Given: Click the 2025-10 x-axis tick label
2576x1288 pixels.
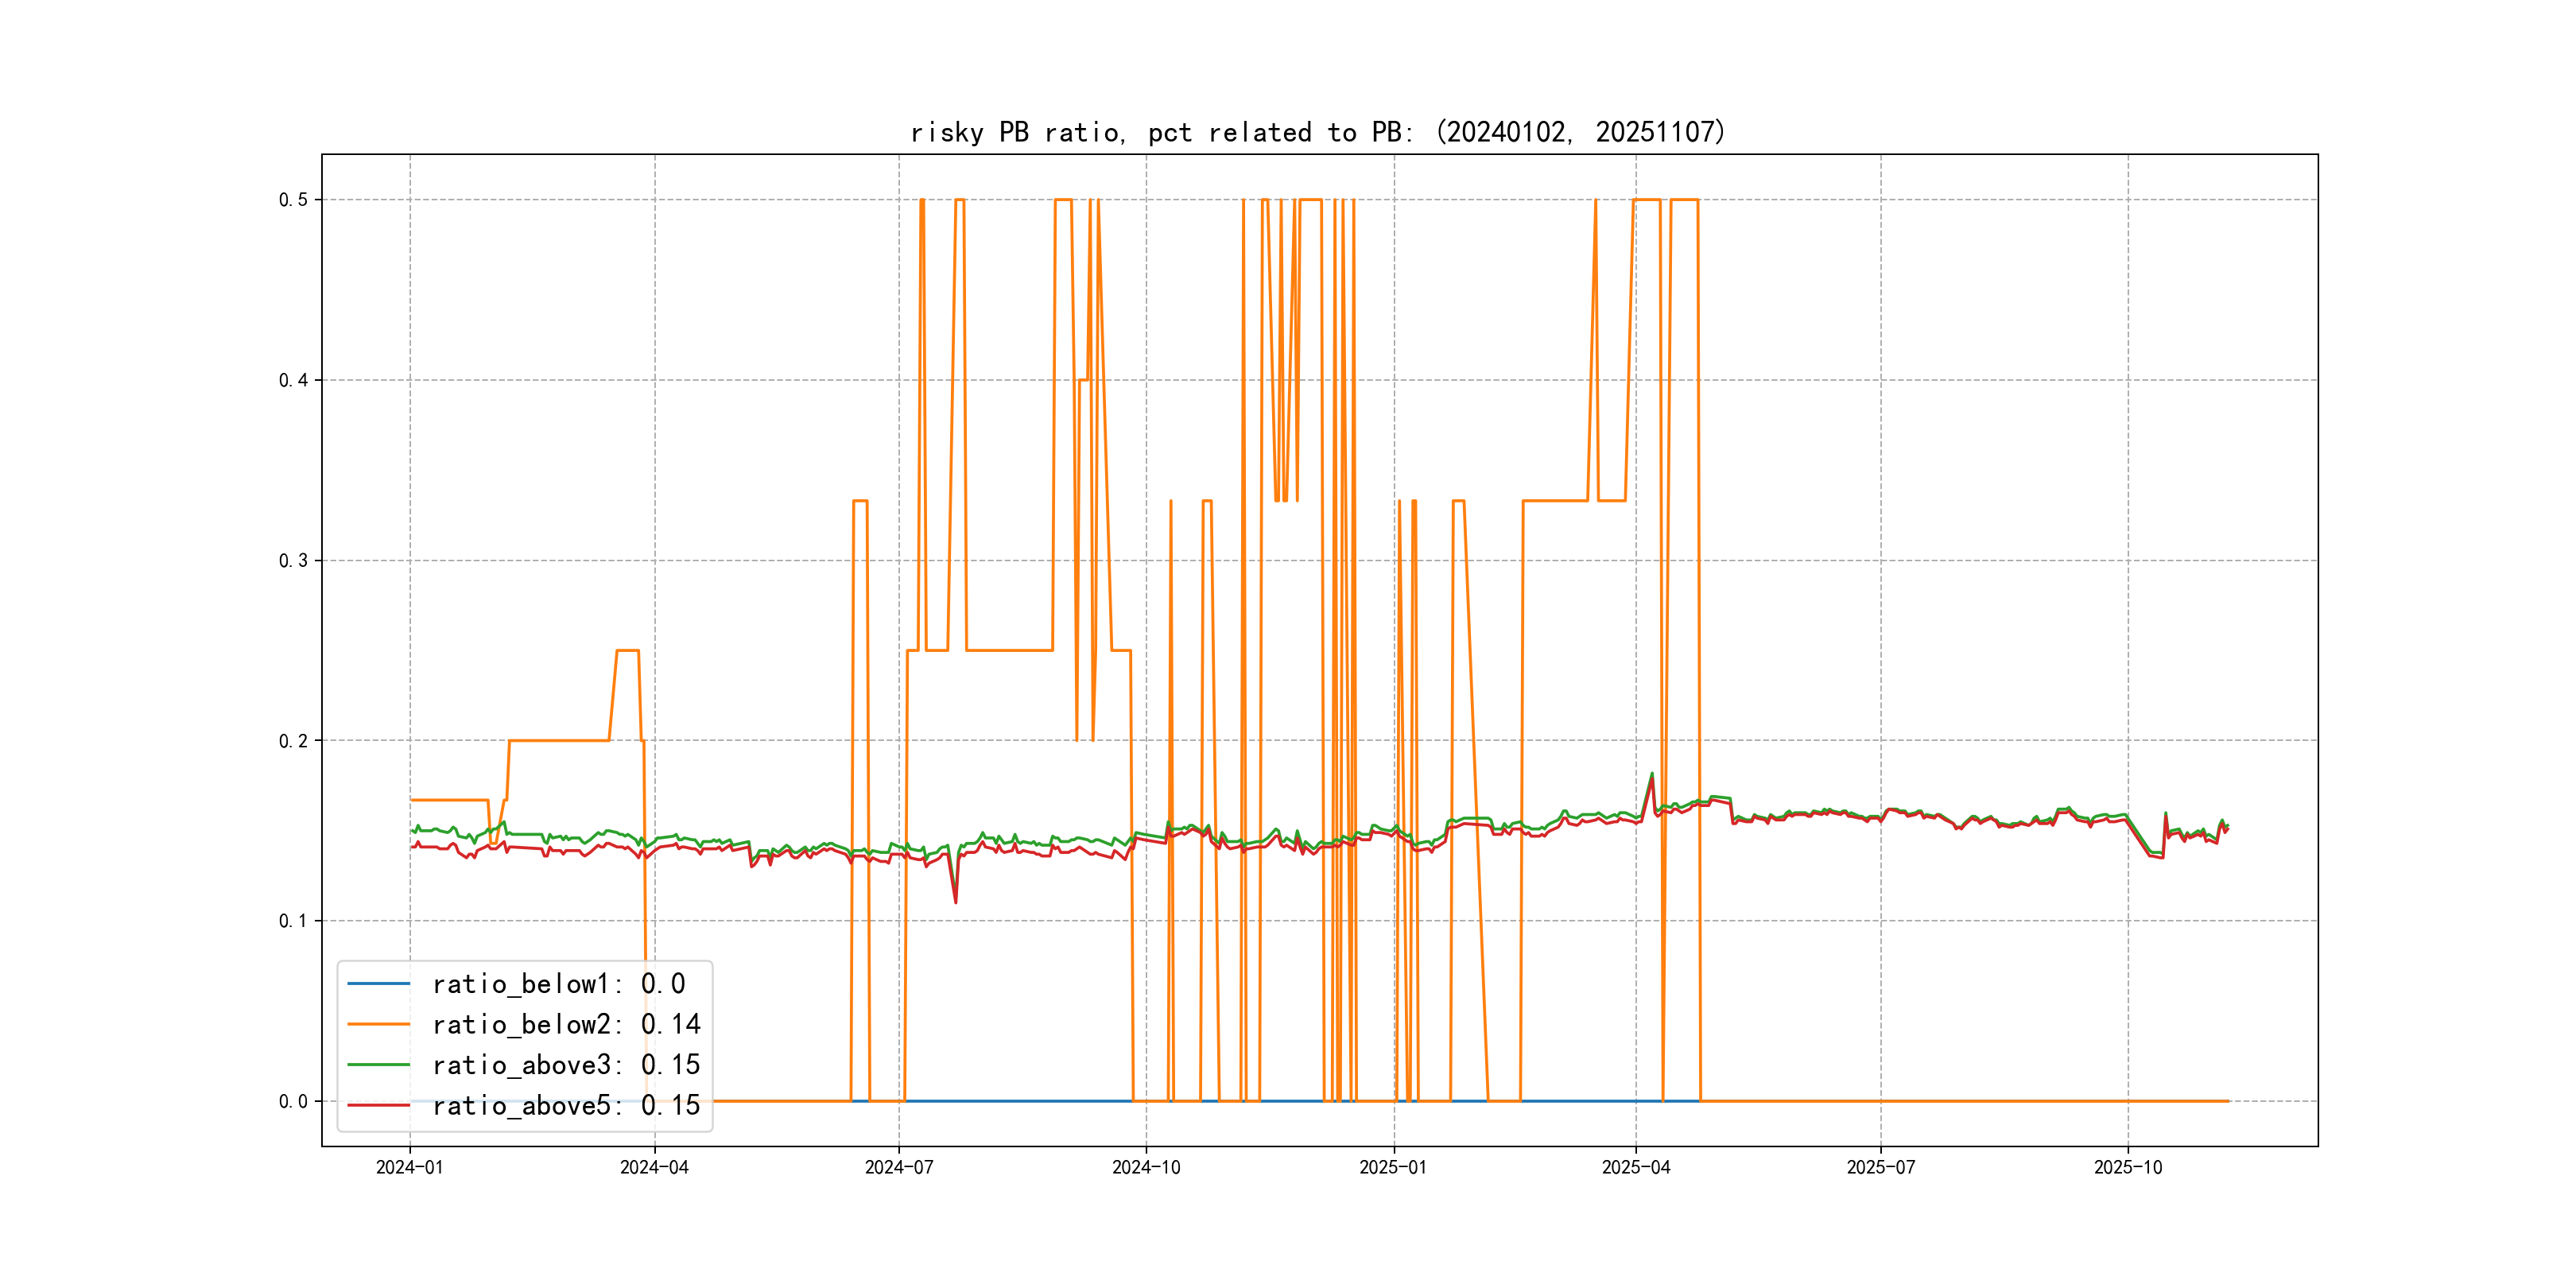Looking at the screenshot, I should pos(2128,1167).
